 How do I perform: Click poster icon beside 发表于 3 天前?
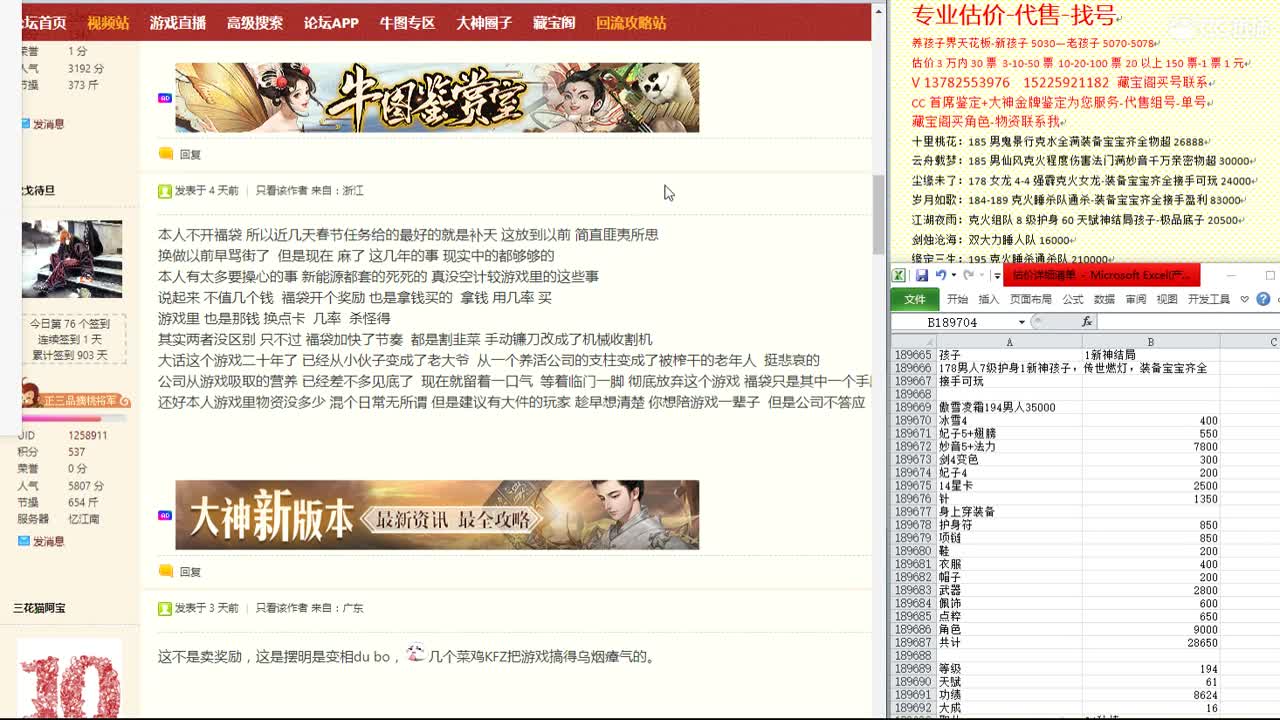(x=164, y=607)
